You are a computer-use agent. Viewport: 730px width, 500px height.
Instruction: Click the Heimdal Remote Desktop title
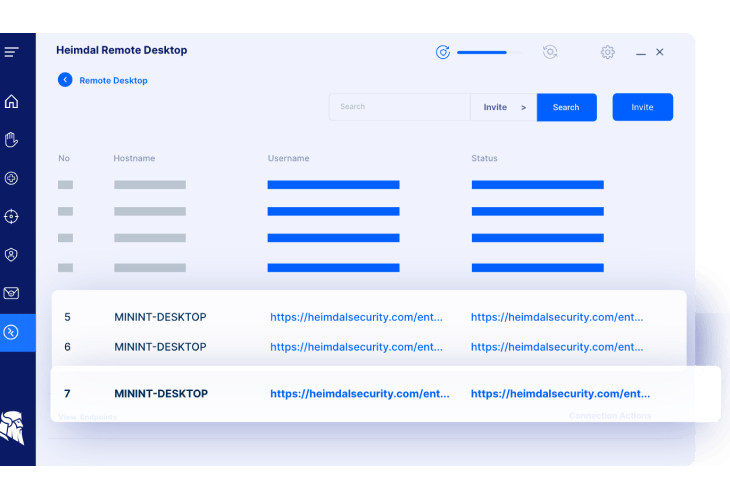122,50
